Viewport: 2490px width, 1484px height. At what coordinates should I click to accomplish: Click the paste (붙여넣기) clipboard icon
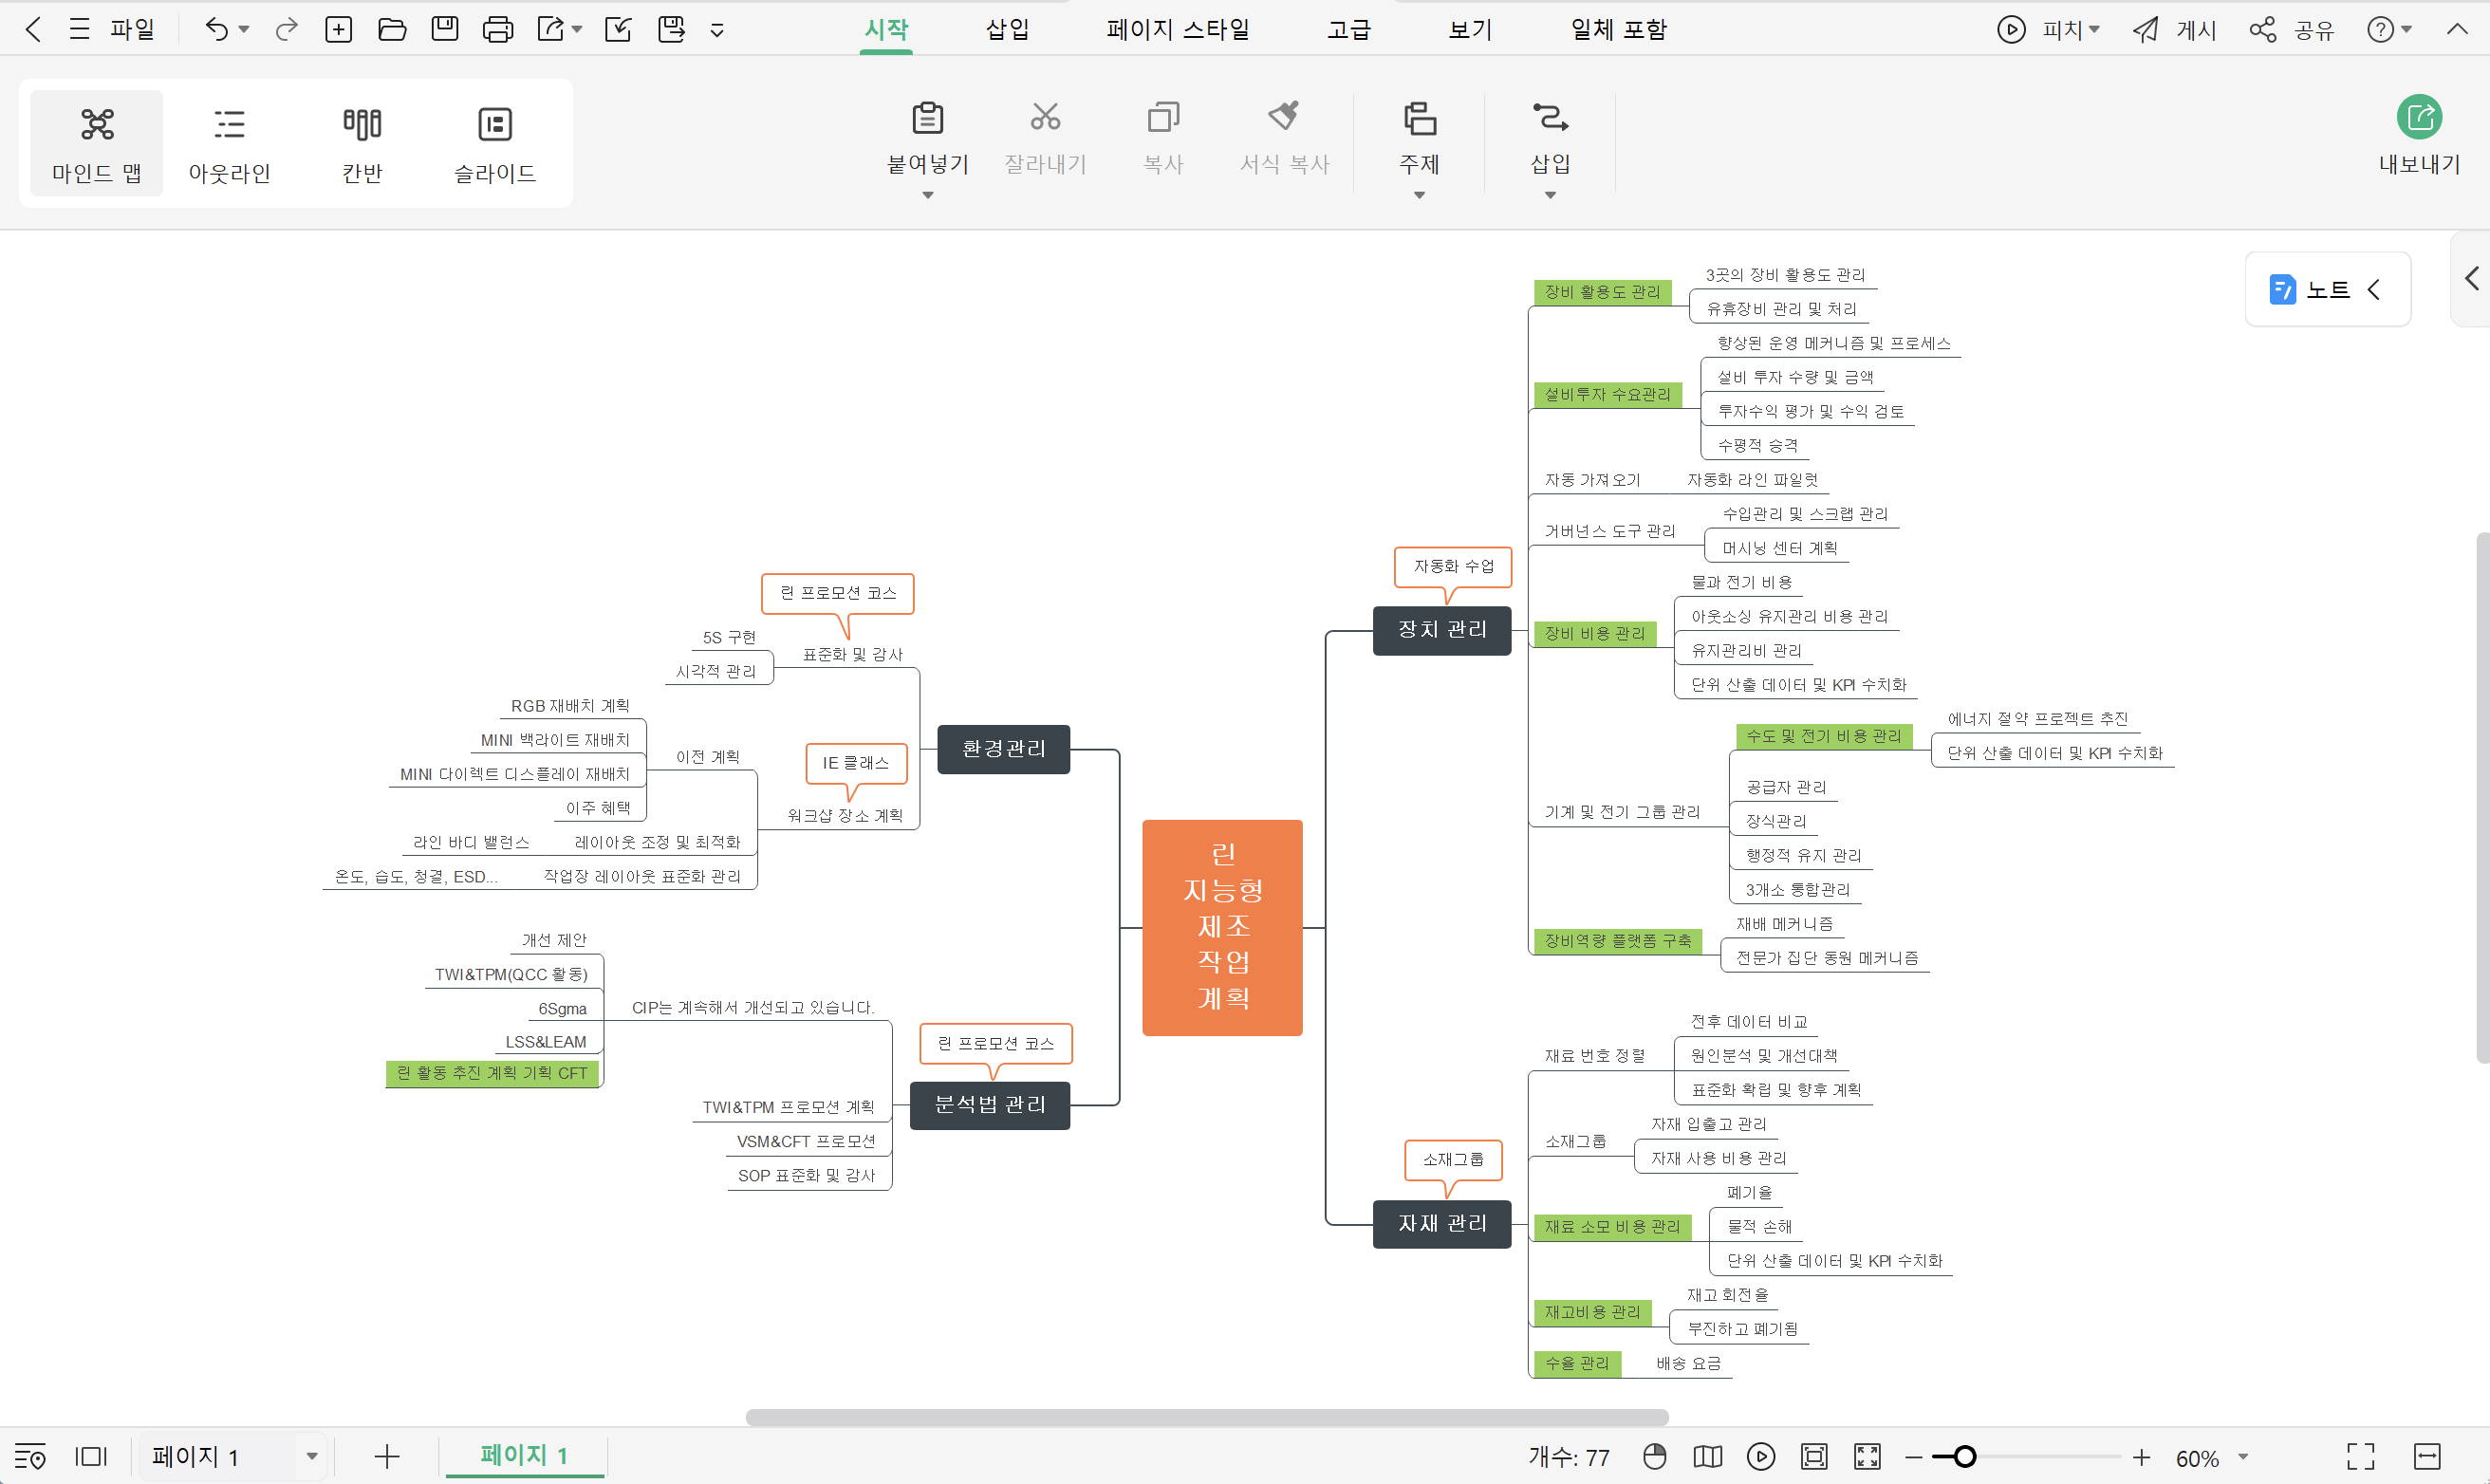(927, 118)
